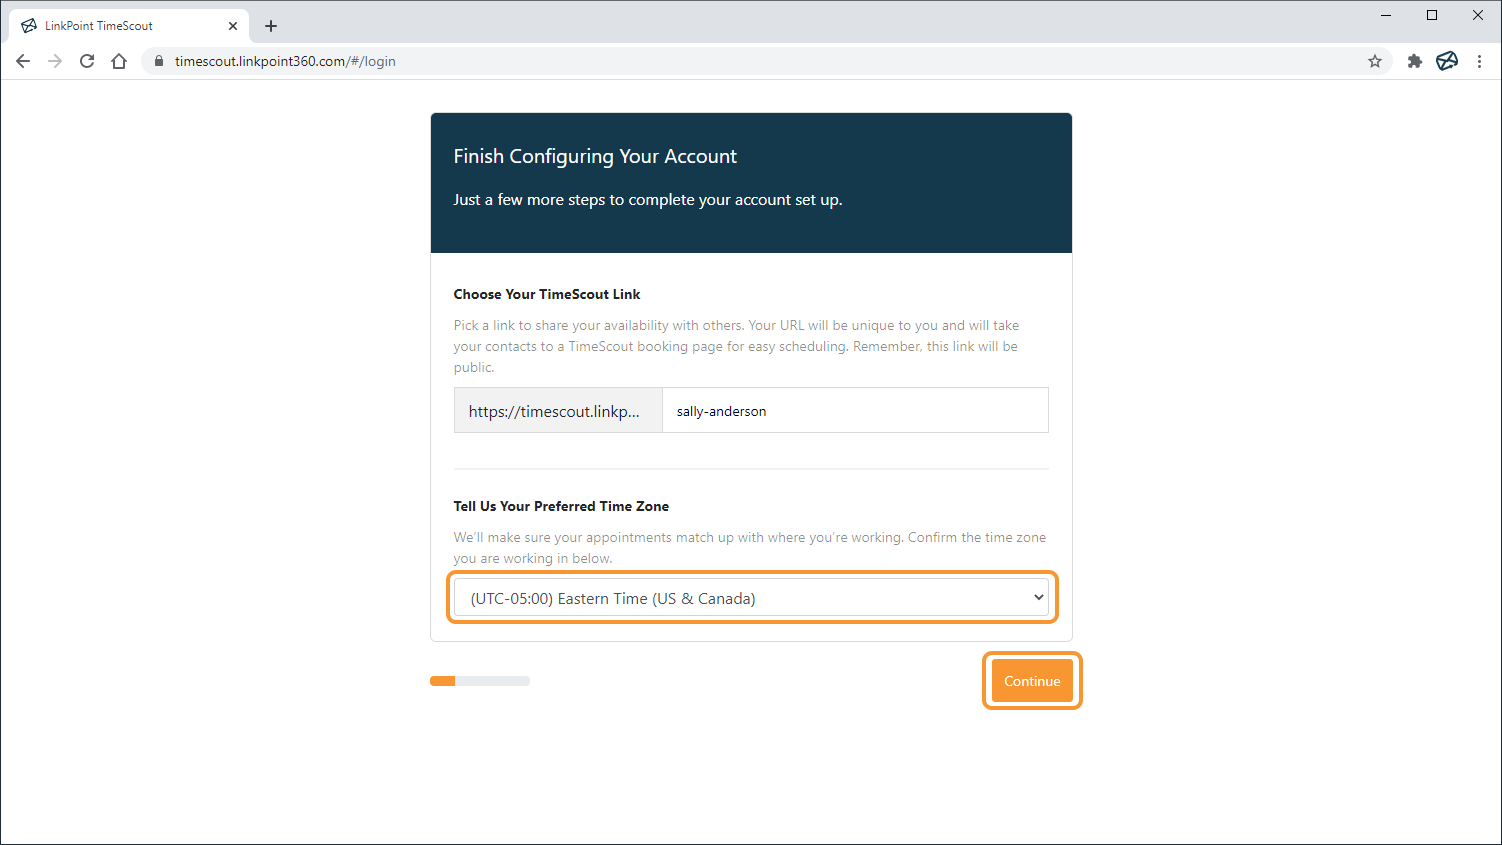Click the address bar URL
Image resolution: width=1502 pixels, height=845 pixels.
point(285,61)
